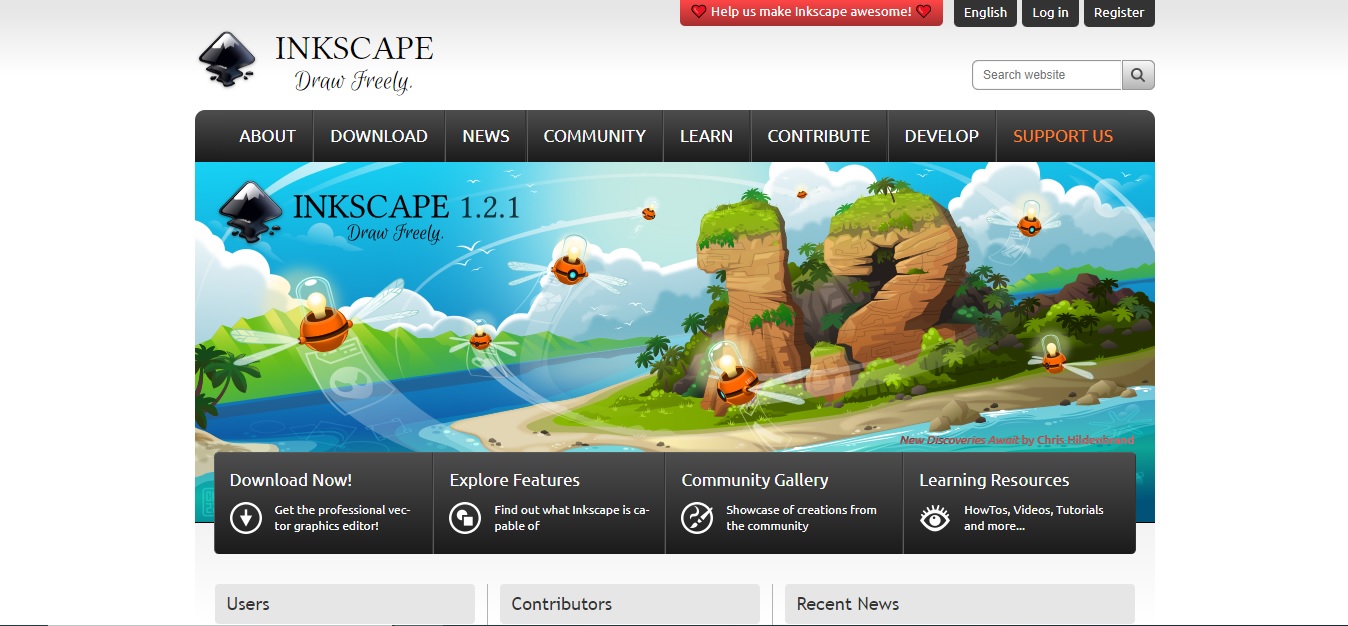Open the DEVELOP menu
Image resolution: width=1348 pixels, height=626 pixels.
pos(942,136)
